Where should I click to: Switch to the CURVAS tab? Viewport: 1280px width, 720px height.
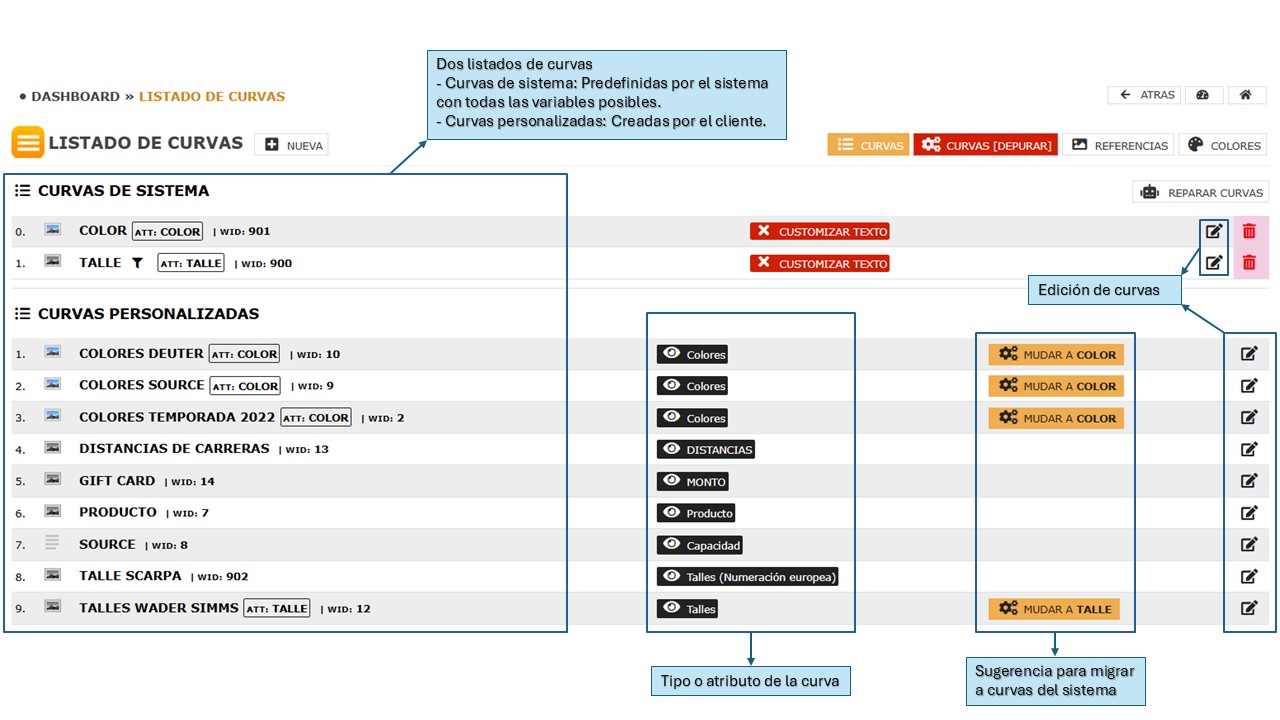coord(868,145)
